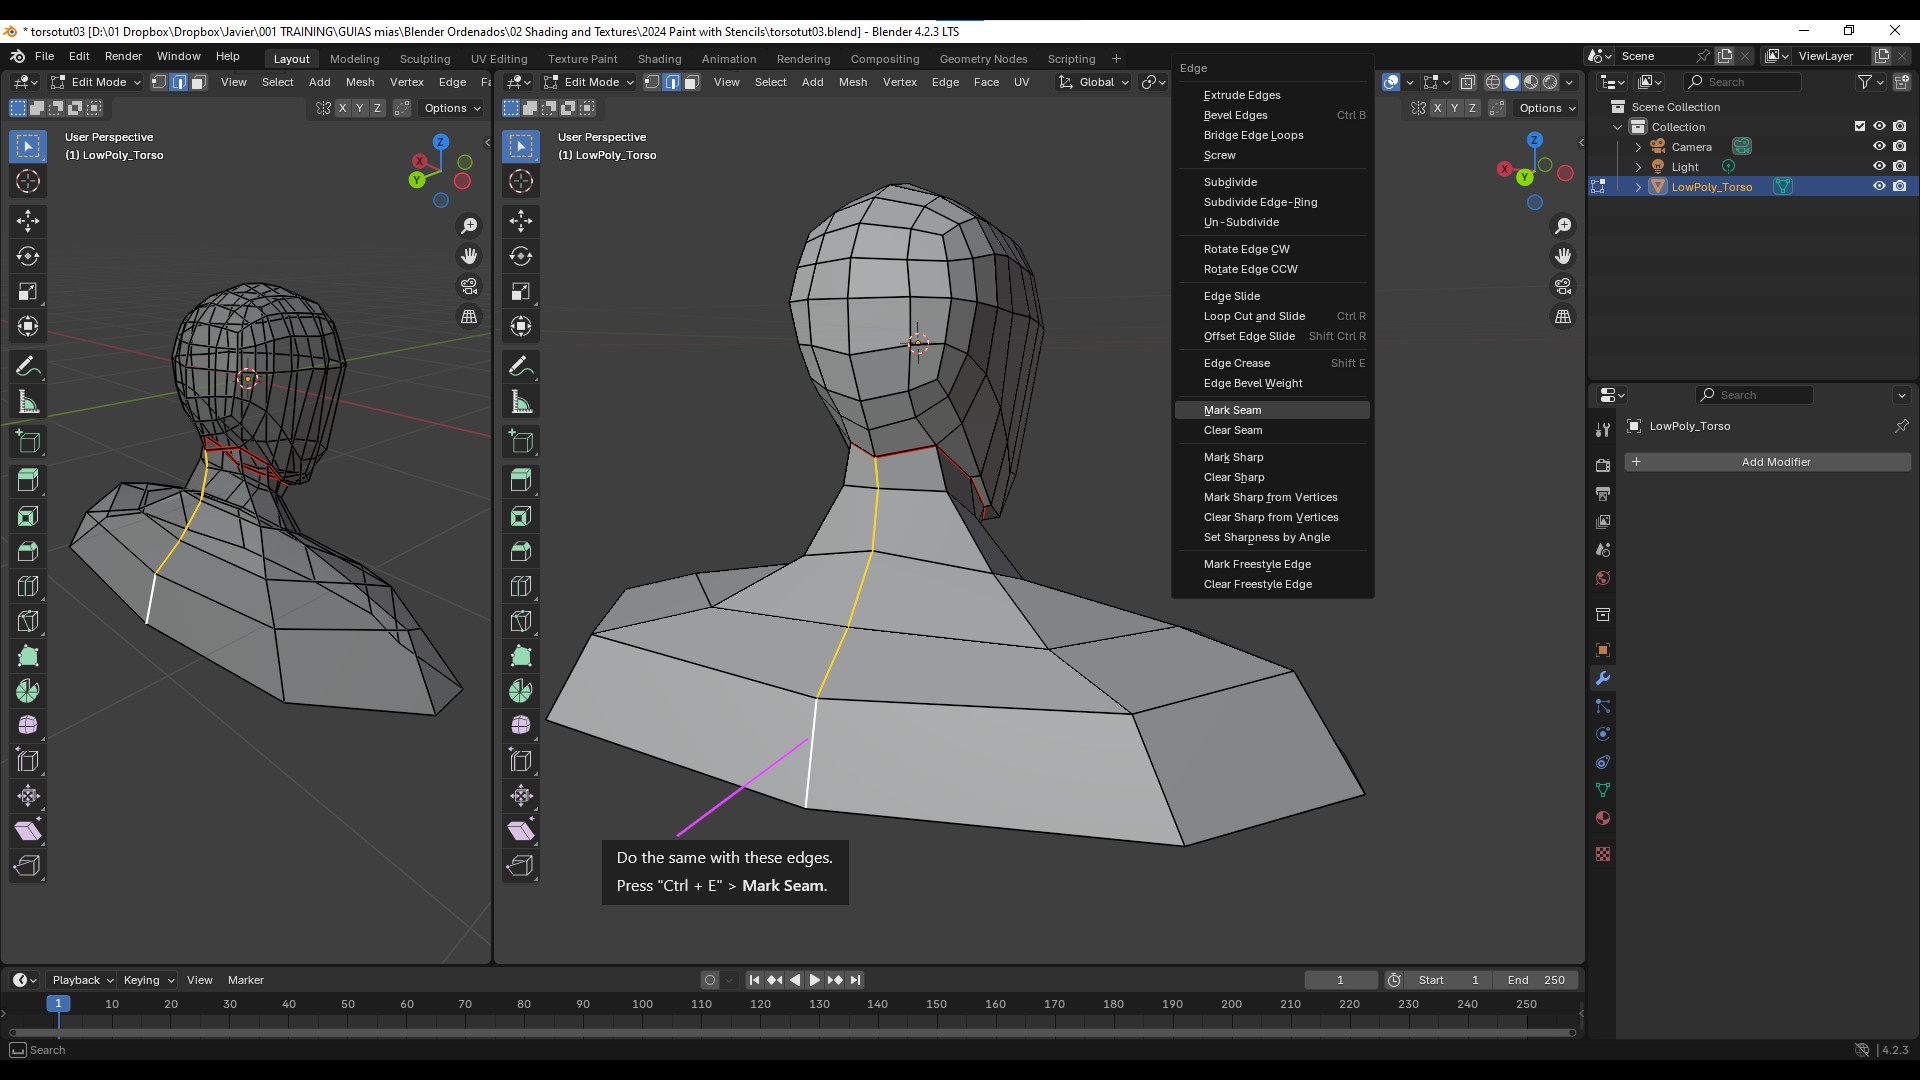Enable vertex select mode in right viewport
This screenshot has height=1080, width=1920.
click(652, 82)
